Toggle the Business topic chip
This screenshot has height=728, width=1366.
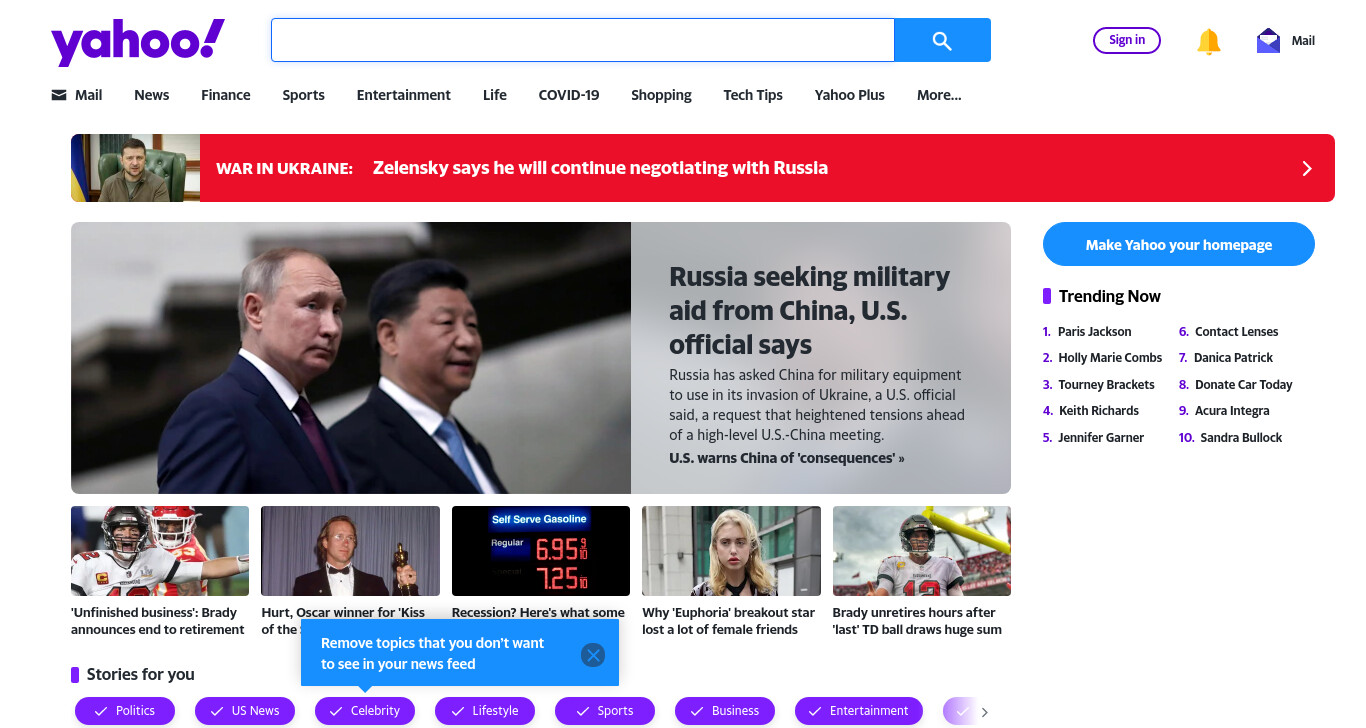[725, 711]
